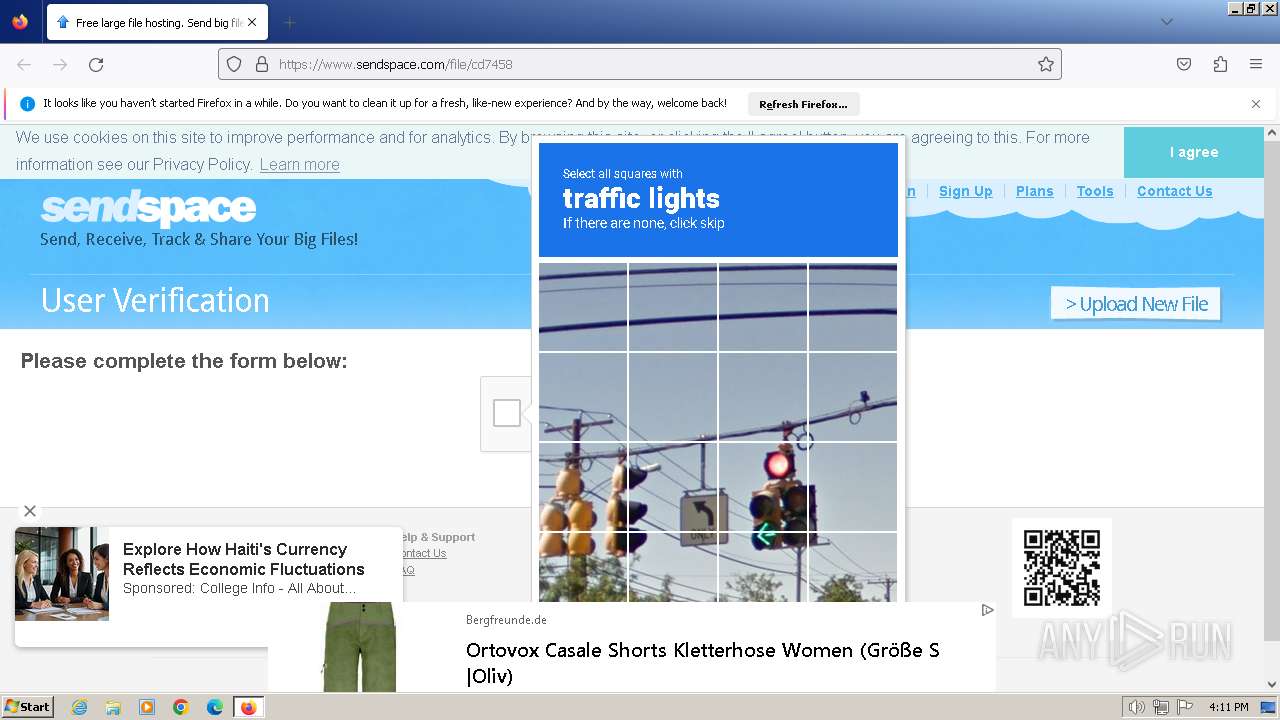
Task: Open the volume speaker tray icon
Action: (1137, 707)
